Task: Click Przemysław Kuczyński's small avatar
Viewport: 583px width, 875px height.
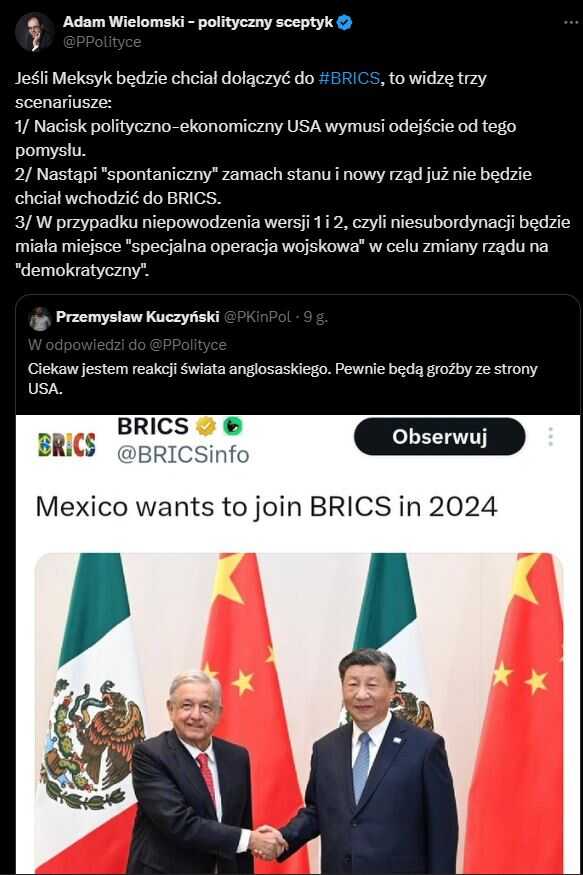Action: (40, 319)
